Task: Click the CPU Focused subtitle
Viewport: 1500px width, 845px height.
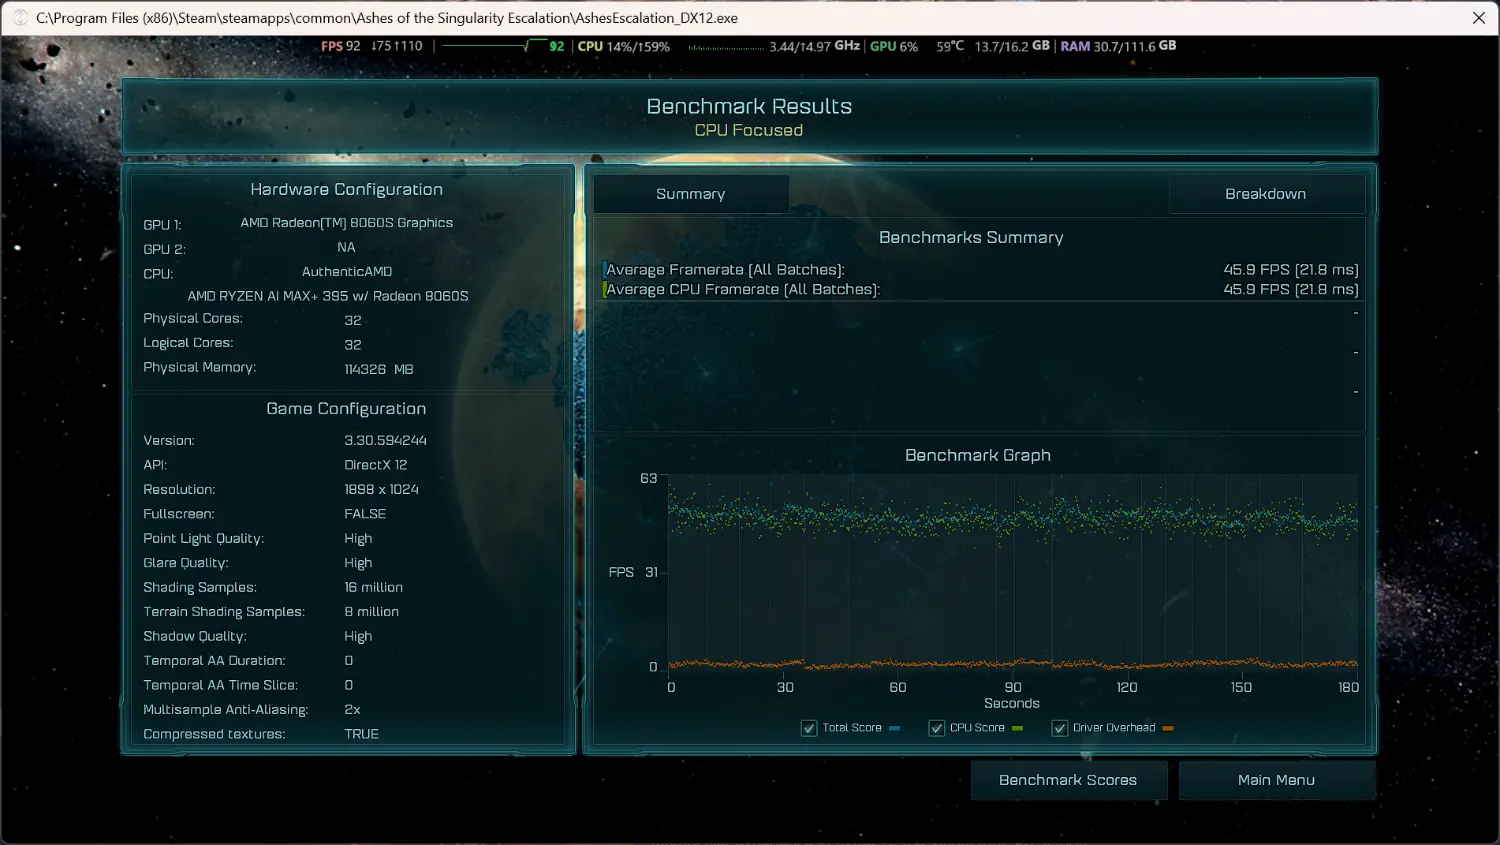Action: click(749, 130)
